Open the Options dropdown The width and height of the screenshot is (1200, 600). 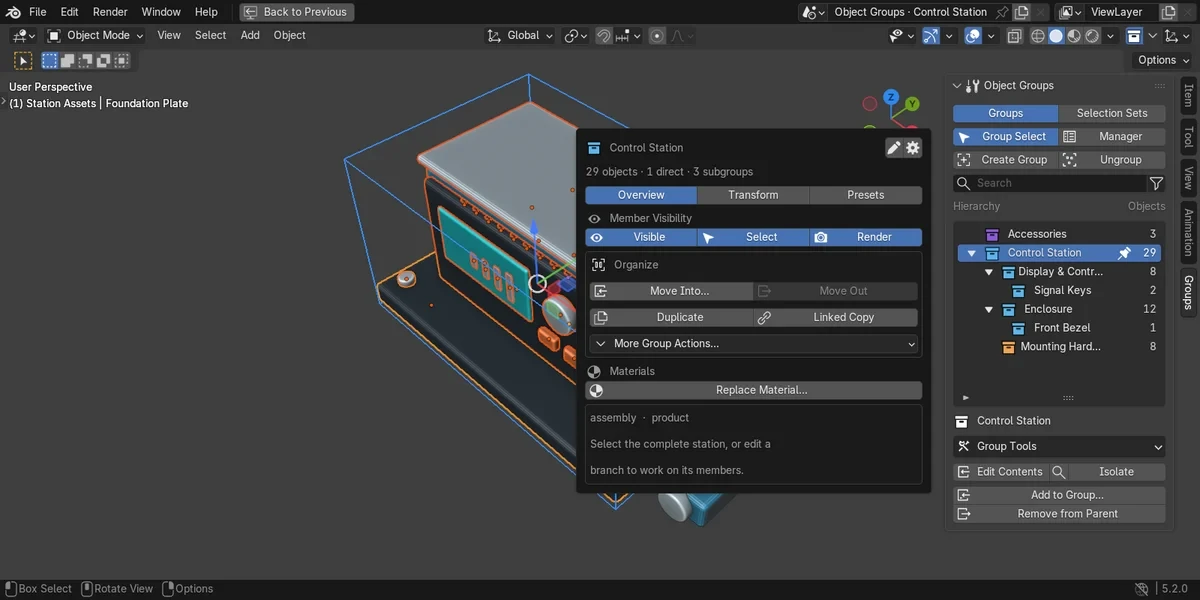(1163, 60)
